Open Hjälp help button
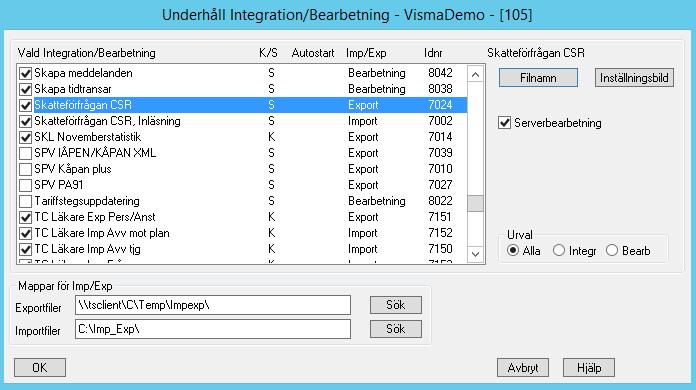The height and width of the screenshot is (390, 696). coord(589,367)
